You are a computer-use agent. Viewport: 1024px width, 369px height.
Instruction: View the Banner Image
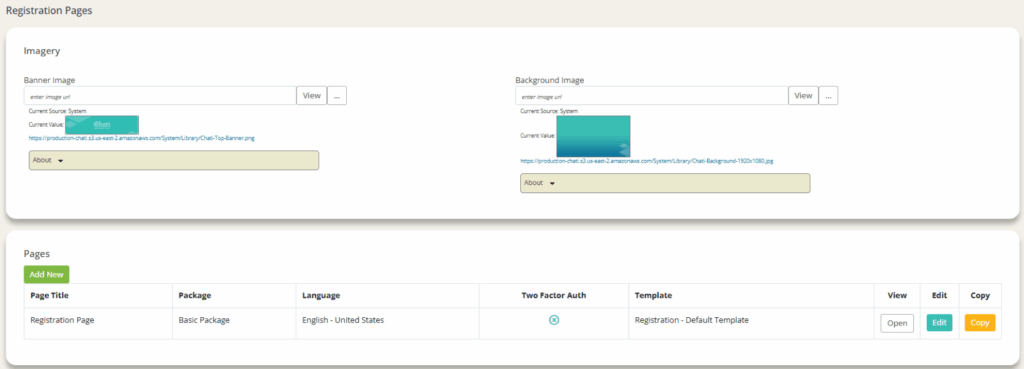[312, 95]
